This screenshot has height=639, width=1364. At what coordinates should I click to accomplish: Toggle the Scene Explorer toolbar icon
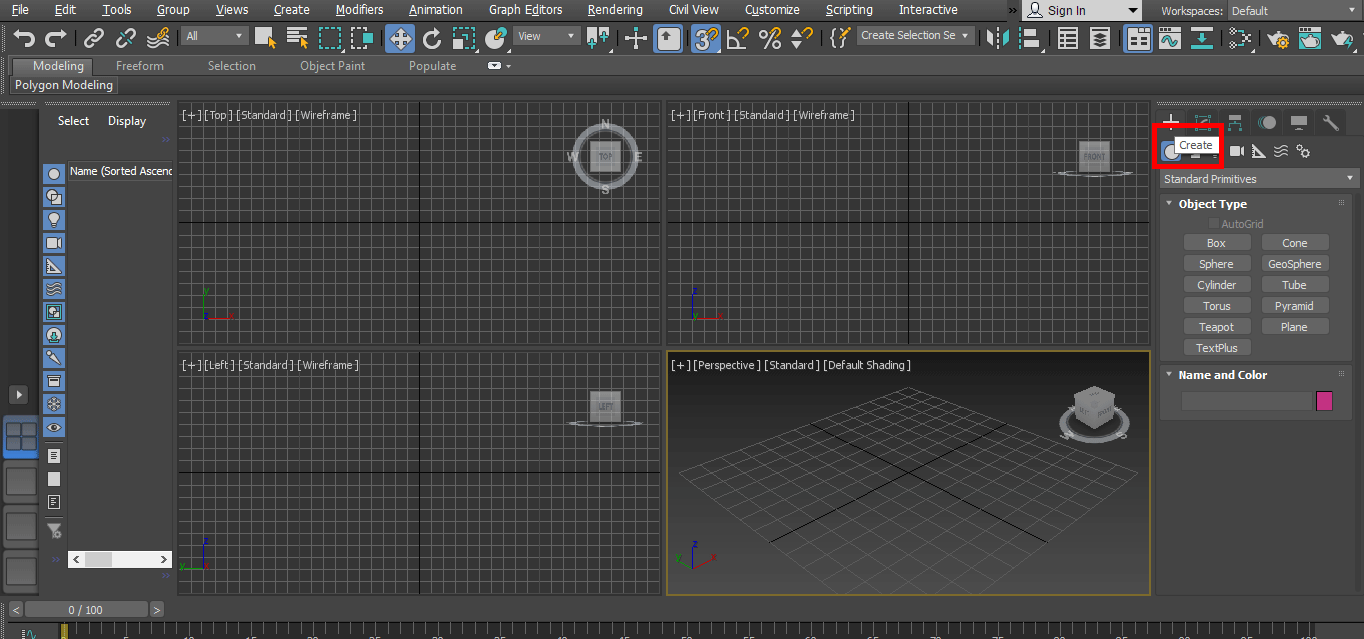1068,39
